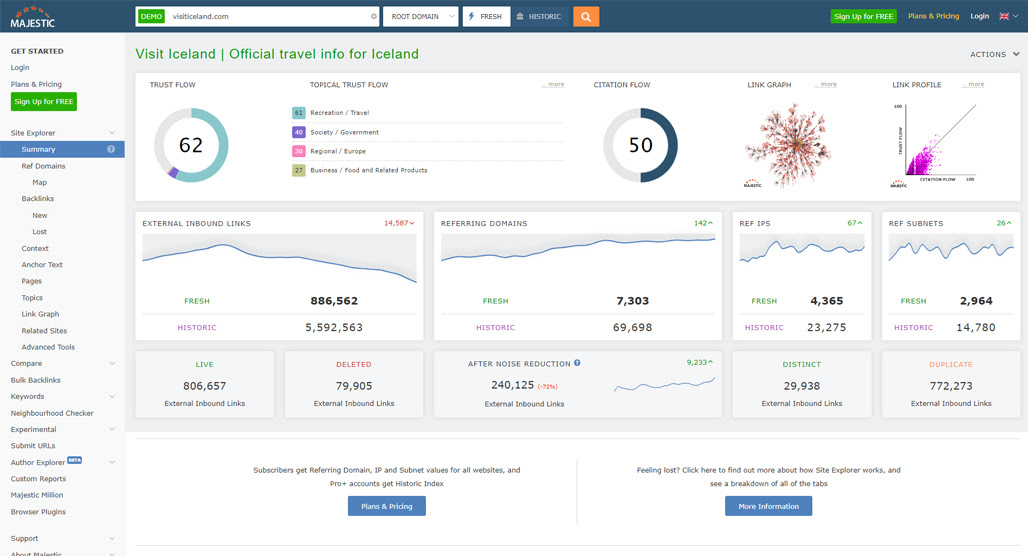Viewport: 1028px width, 556px height.
Task: Click the help icon beside Summary
Action: pos(111,149)
